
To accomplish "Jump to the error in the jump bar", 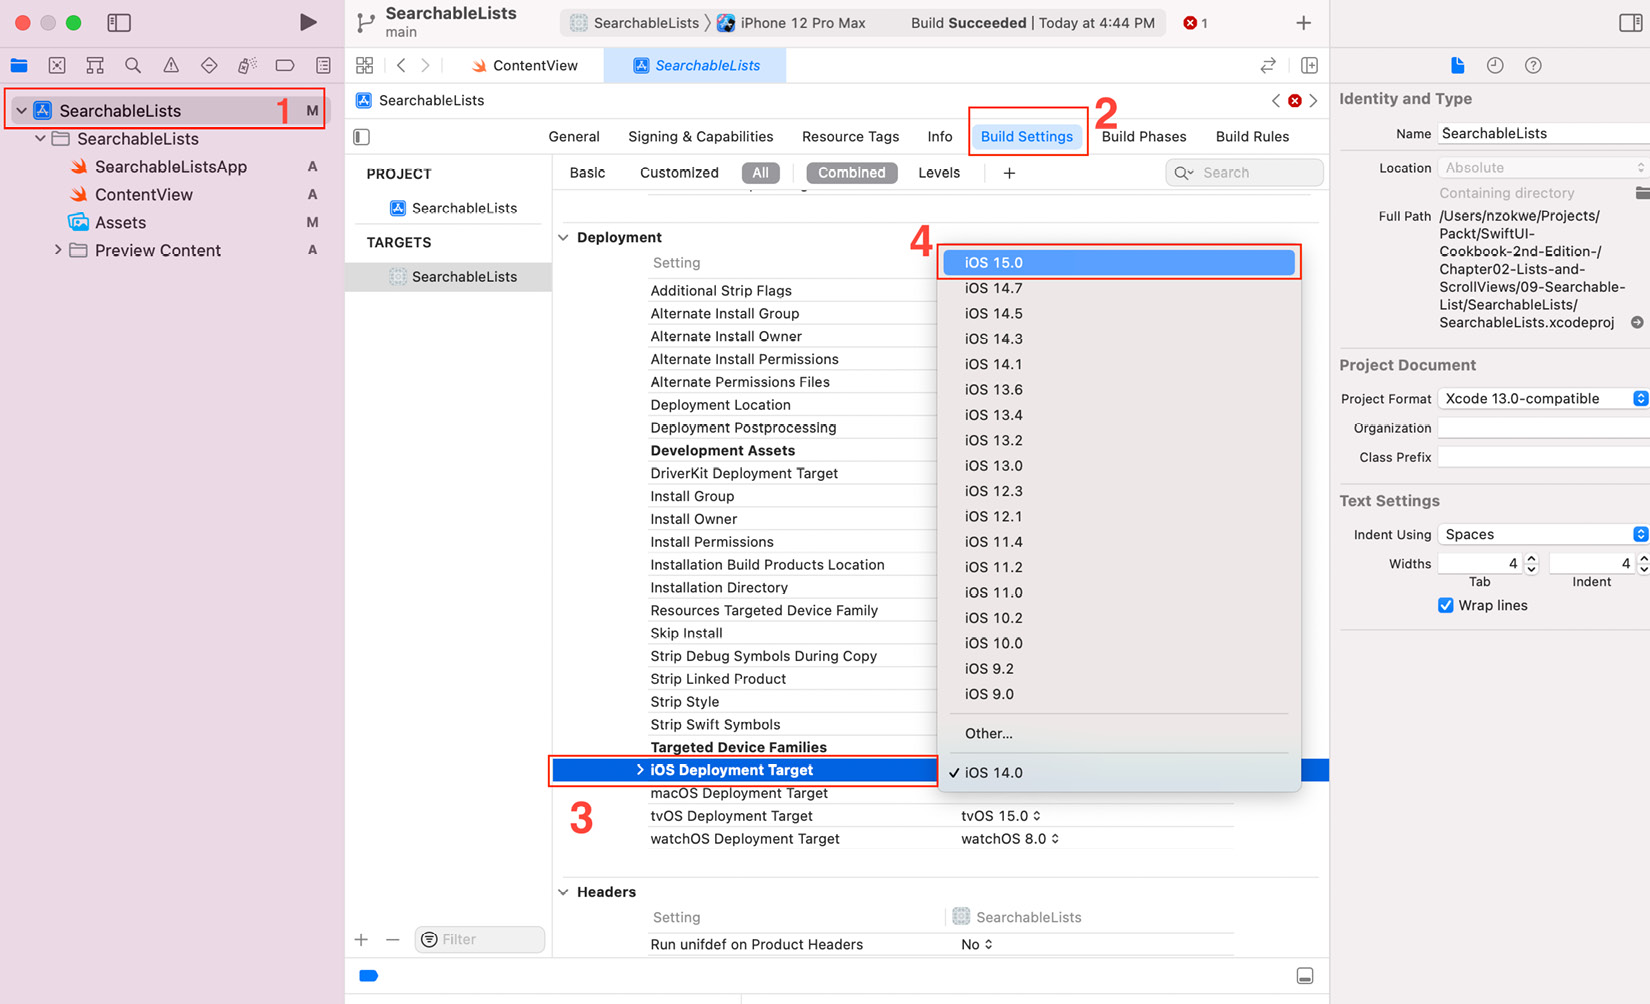I will [x=1295, y=100].
